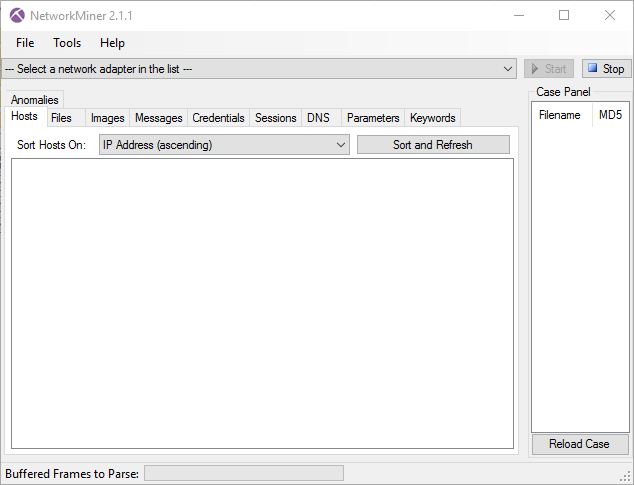Switch to the Keywords tab
634x485 pixels.
coord(432,118)
